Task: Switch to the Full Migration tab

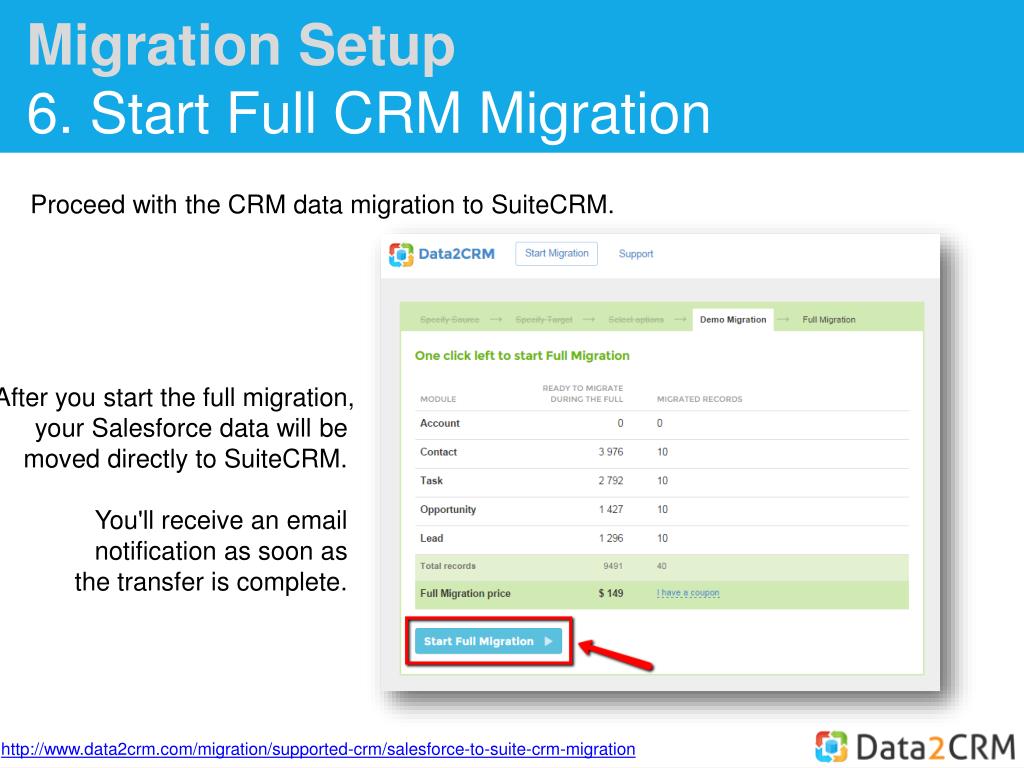Action: tap(829, 320)
